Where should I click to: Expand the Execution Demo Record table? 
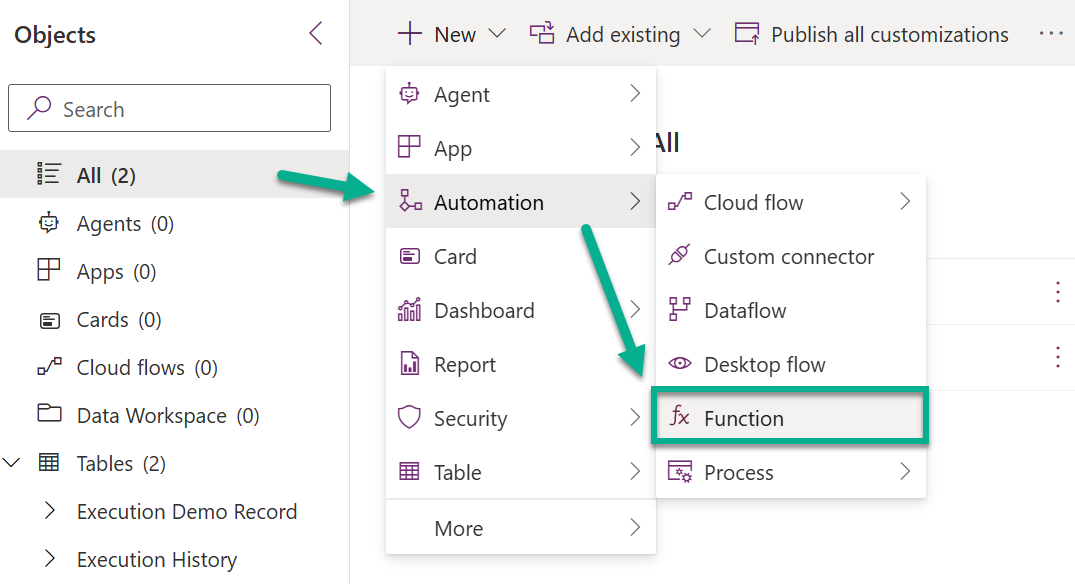tap(49, 510)
